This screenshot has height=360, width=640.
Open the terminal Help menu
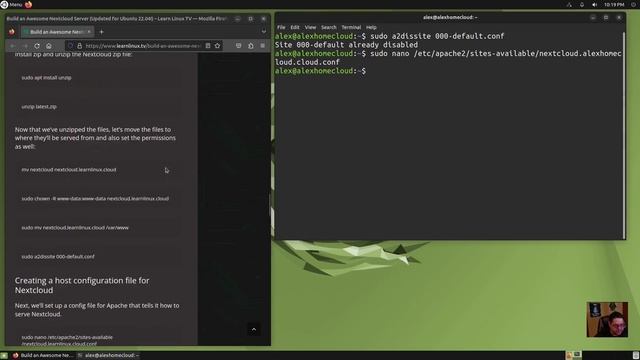(x=371, y=27)
